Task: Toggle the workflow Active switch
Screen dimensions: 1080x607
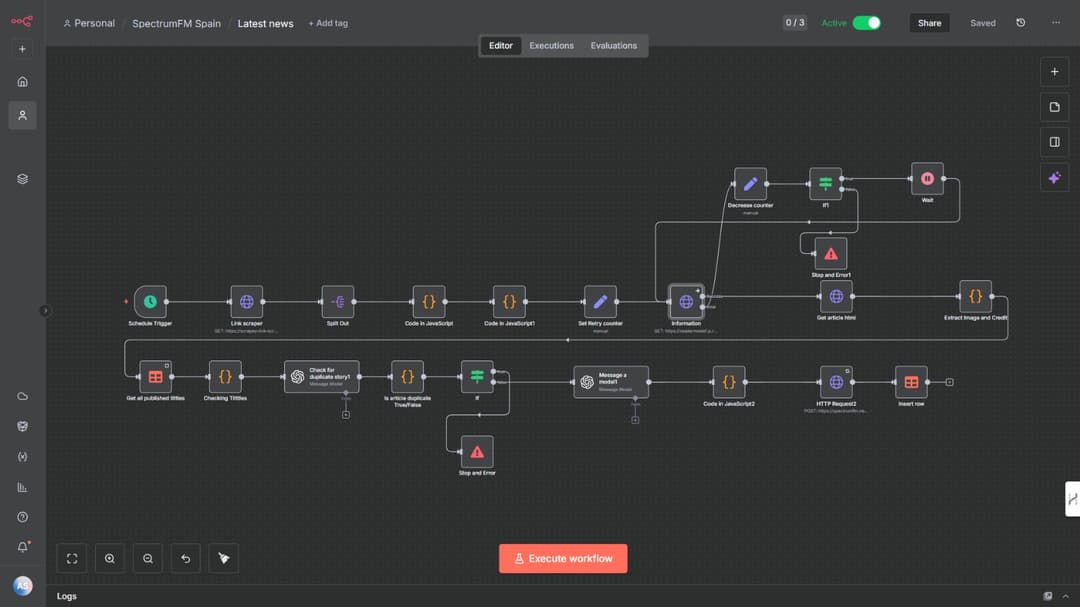Action: click(866, 23)
